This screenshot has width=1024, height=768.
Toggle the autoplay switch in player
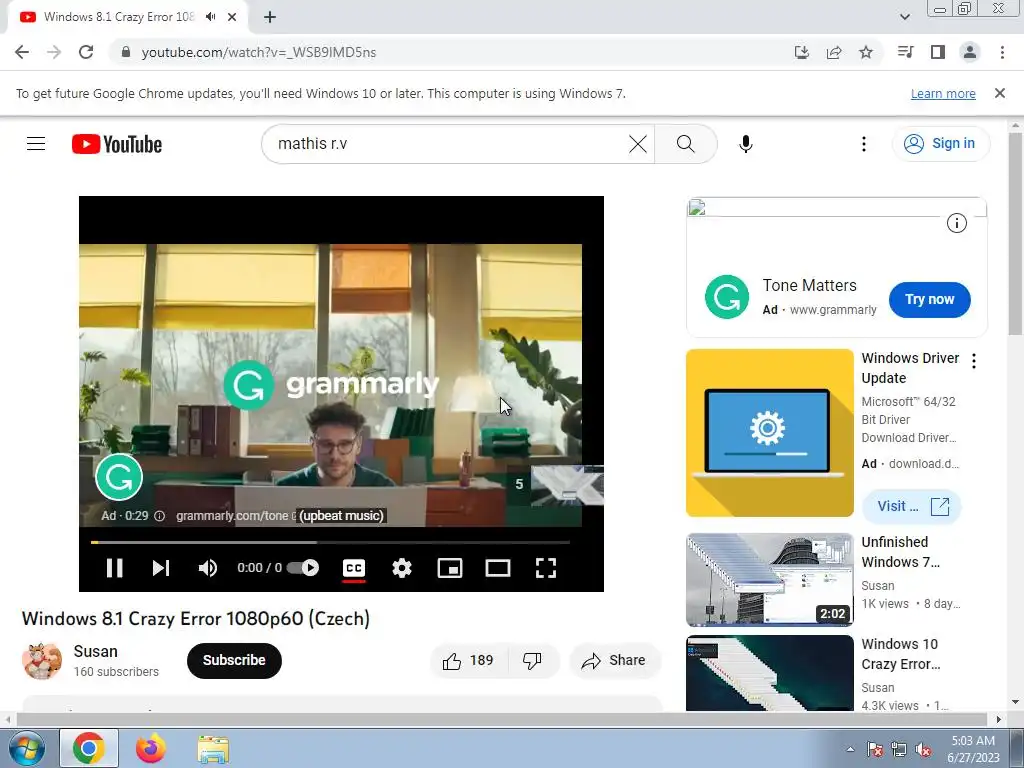[x=303, y=568]
